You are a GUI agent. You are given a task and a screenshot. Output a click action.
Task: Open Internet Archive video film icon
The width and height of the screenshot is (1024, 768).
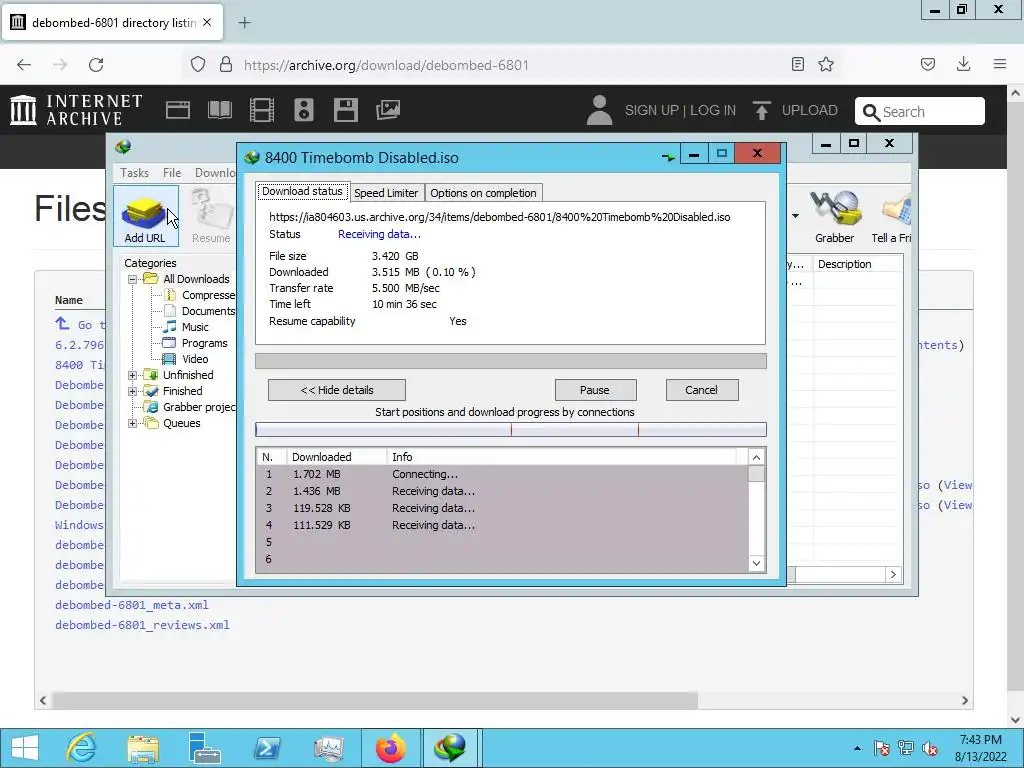[262, 110]
